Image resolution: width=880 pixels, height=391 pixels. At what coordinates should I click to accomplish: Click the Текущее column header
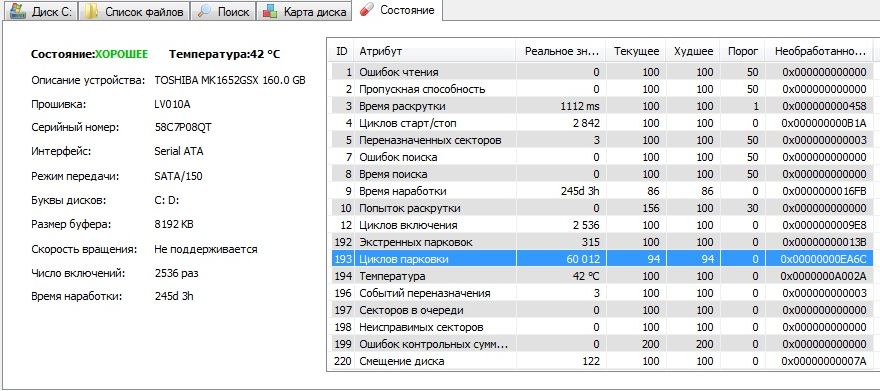pyautogui.click(x=636, y=51)
